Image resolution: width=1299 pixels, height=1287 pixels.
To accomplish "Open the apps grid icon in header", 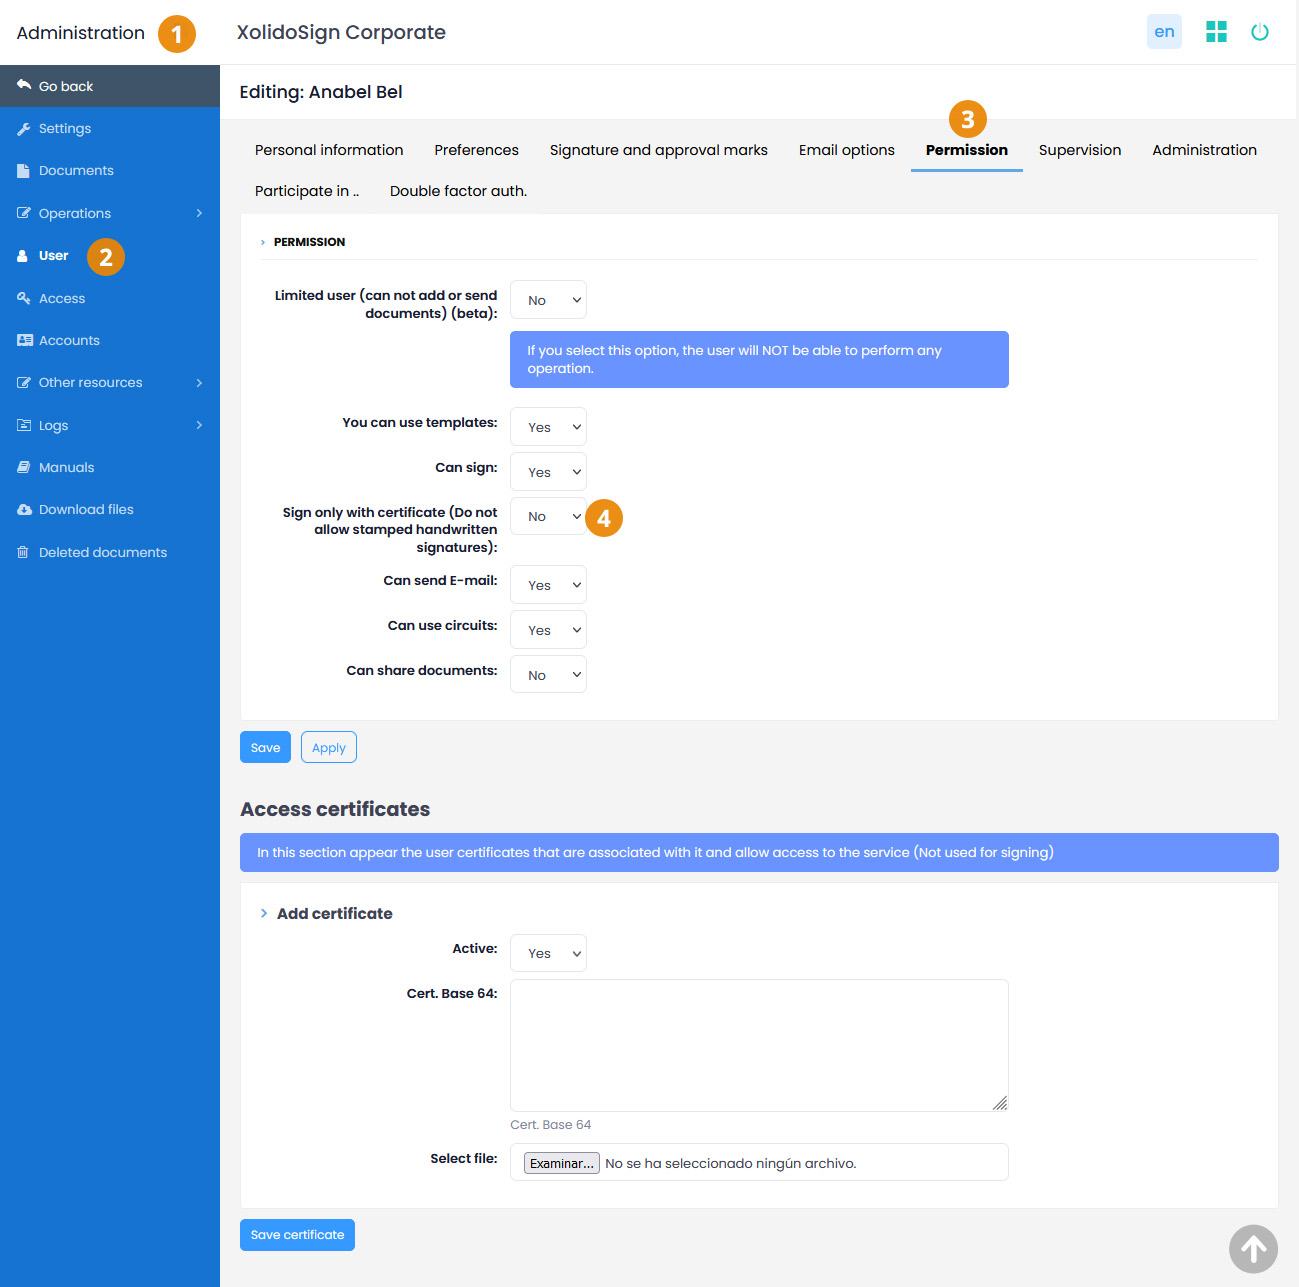I will tap(1216, 32).
